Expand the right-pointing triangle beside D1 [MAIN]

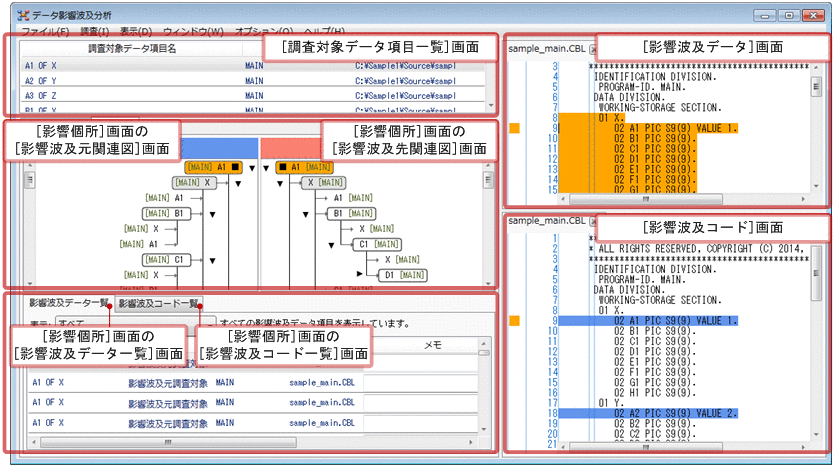pos(359,274)
